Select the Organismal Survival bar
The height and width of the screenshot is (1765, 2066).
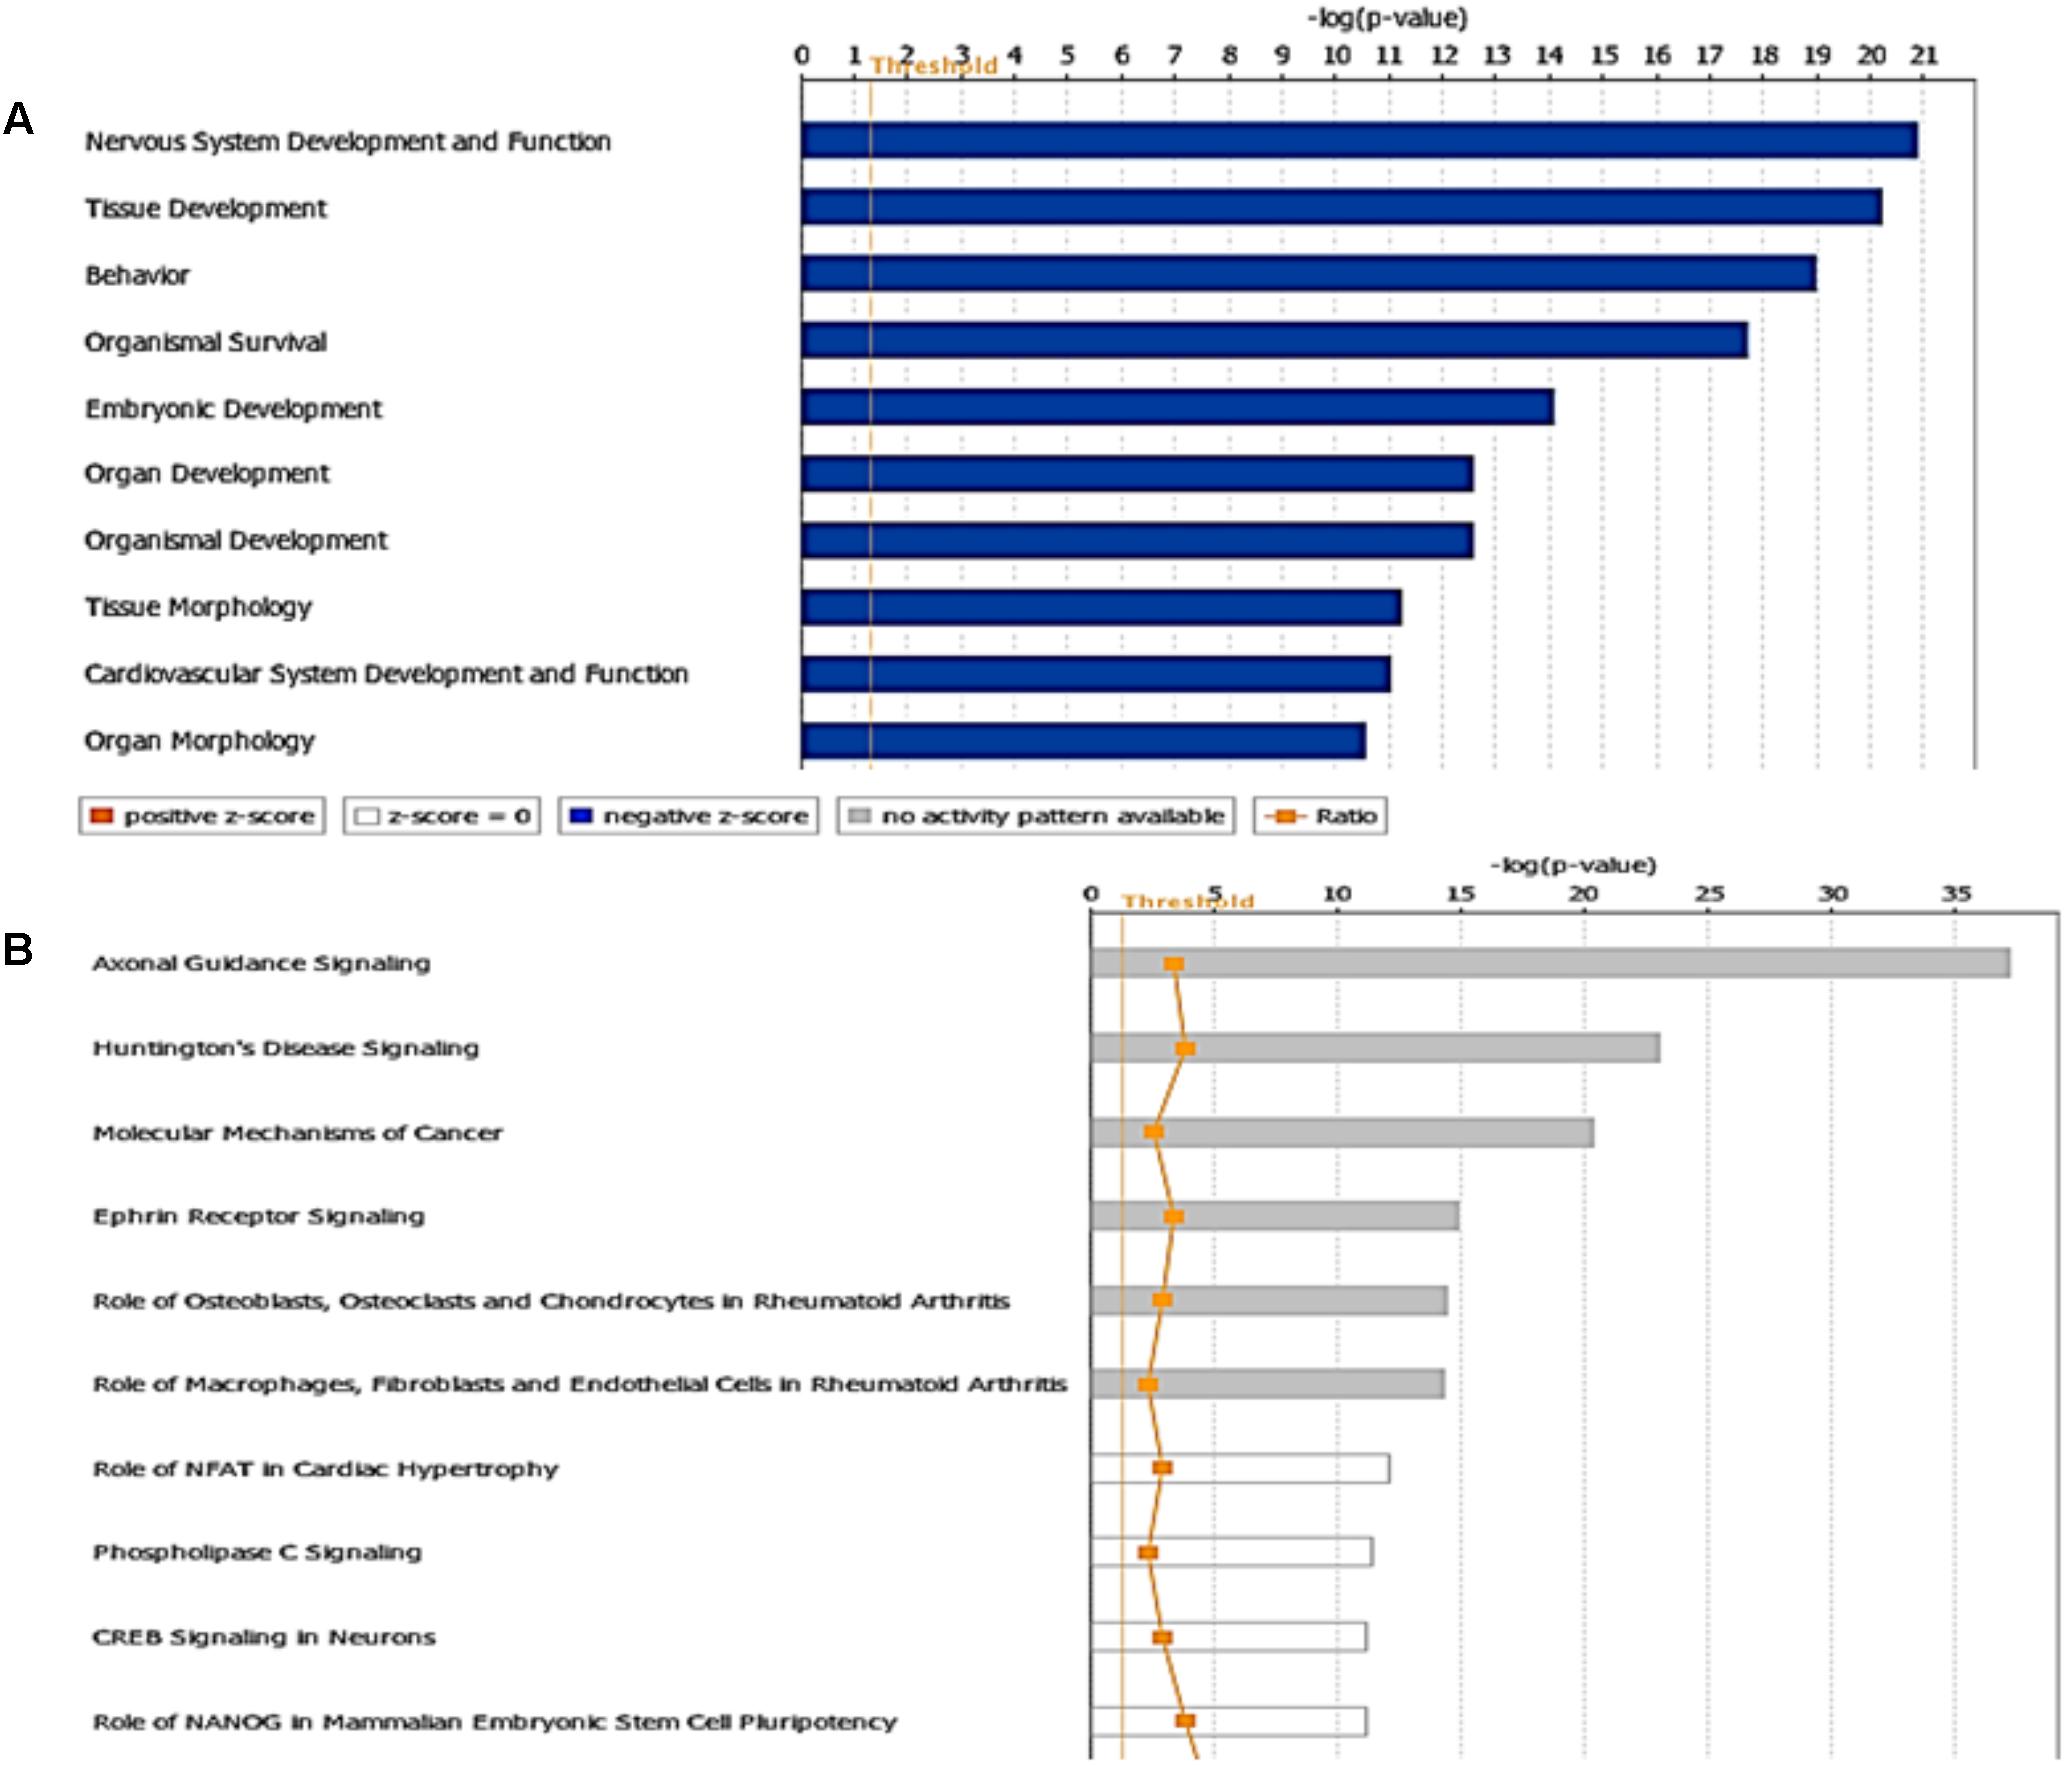(1275, 340)
